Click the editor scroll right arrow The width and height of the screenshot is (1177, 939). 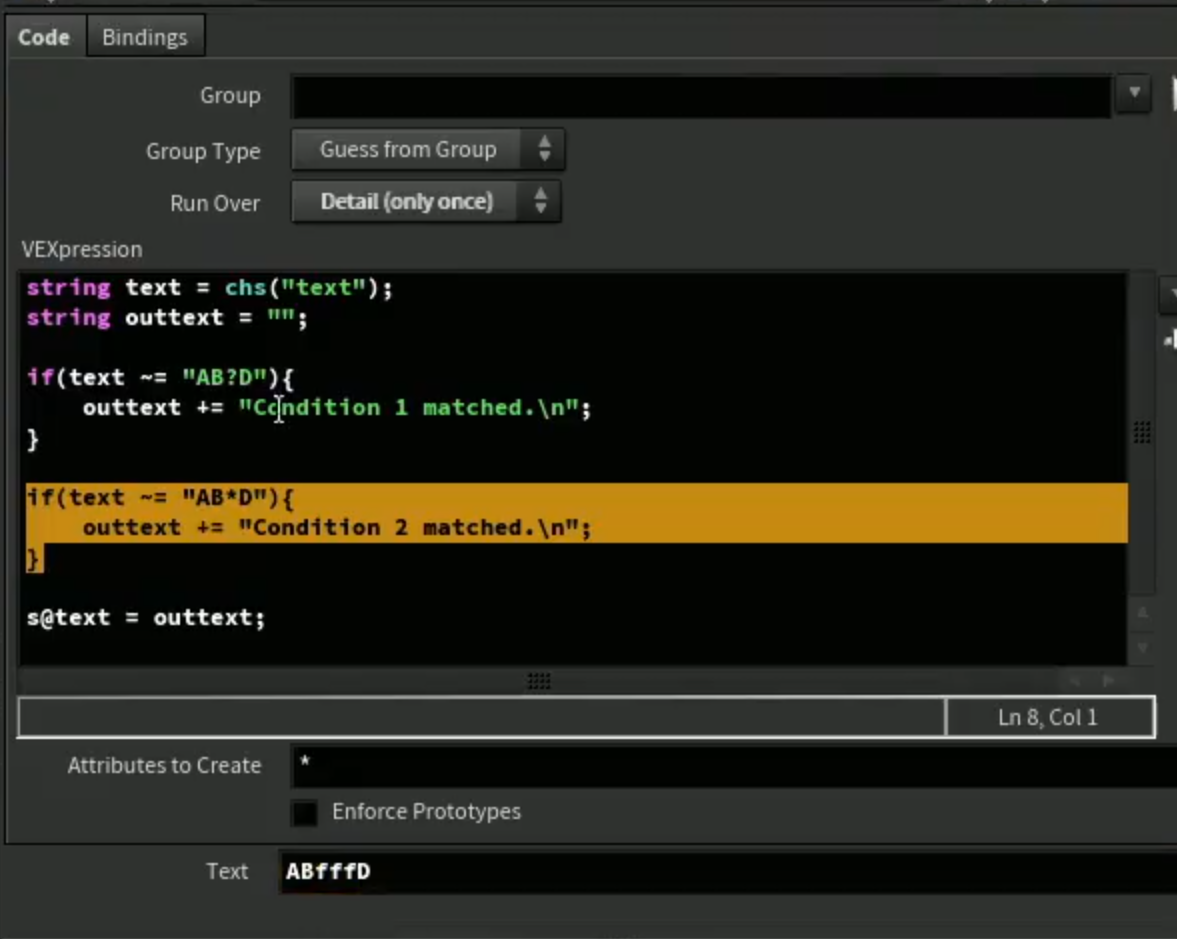(1108, 681)
